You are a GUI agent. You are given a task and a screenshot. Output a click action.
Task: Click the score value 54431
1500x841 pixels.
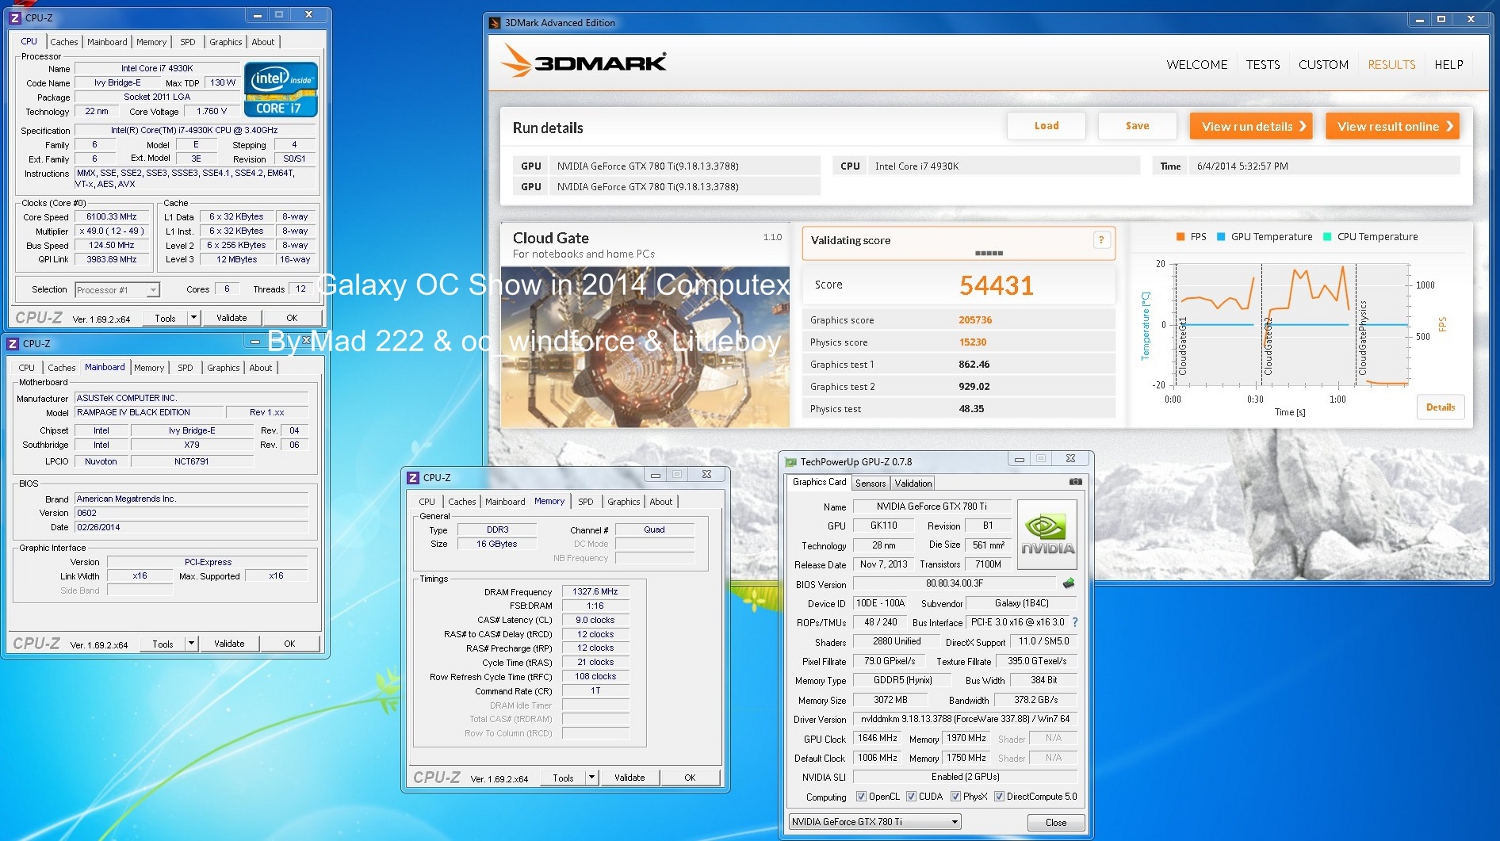[x=996, y=286]
